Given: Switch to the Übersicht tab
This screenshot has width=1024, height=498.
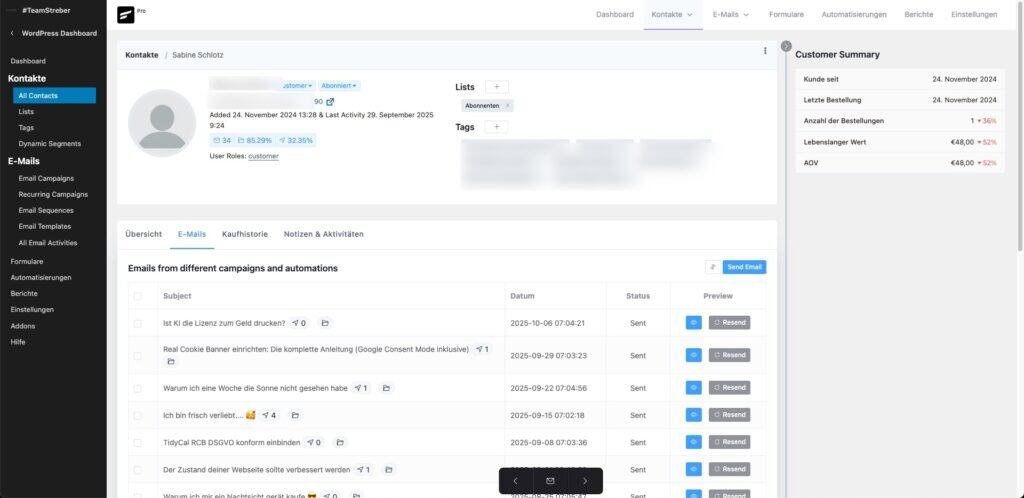Looking at the screenshot, I should pyautogui.click(x=144, y=234).
